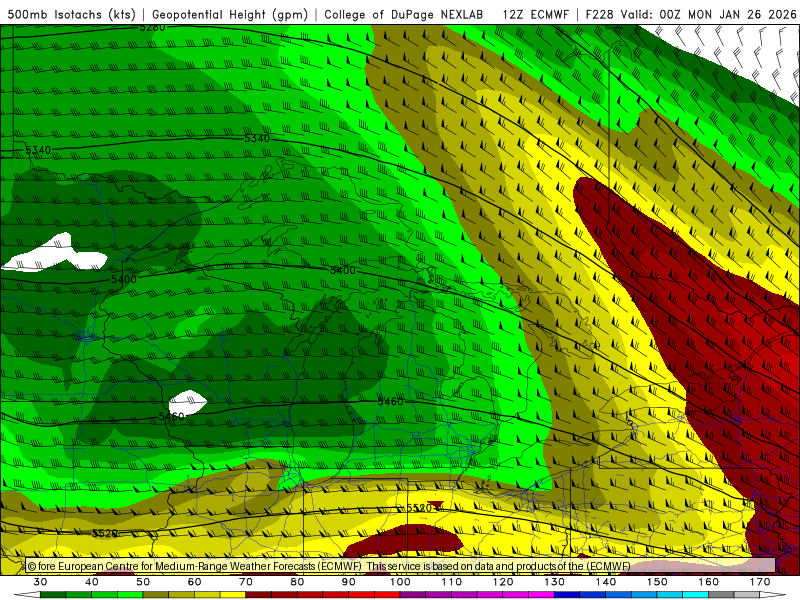The image size is (800, 600).
Task: Click the bright yellow swatch left of 70
Action: [x=233, y=595]
